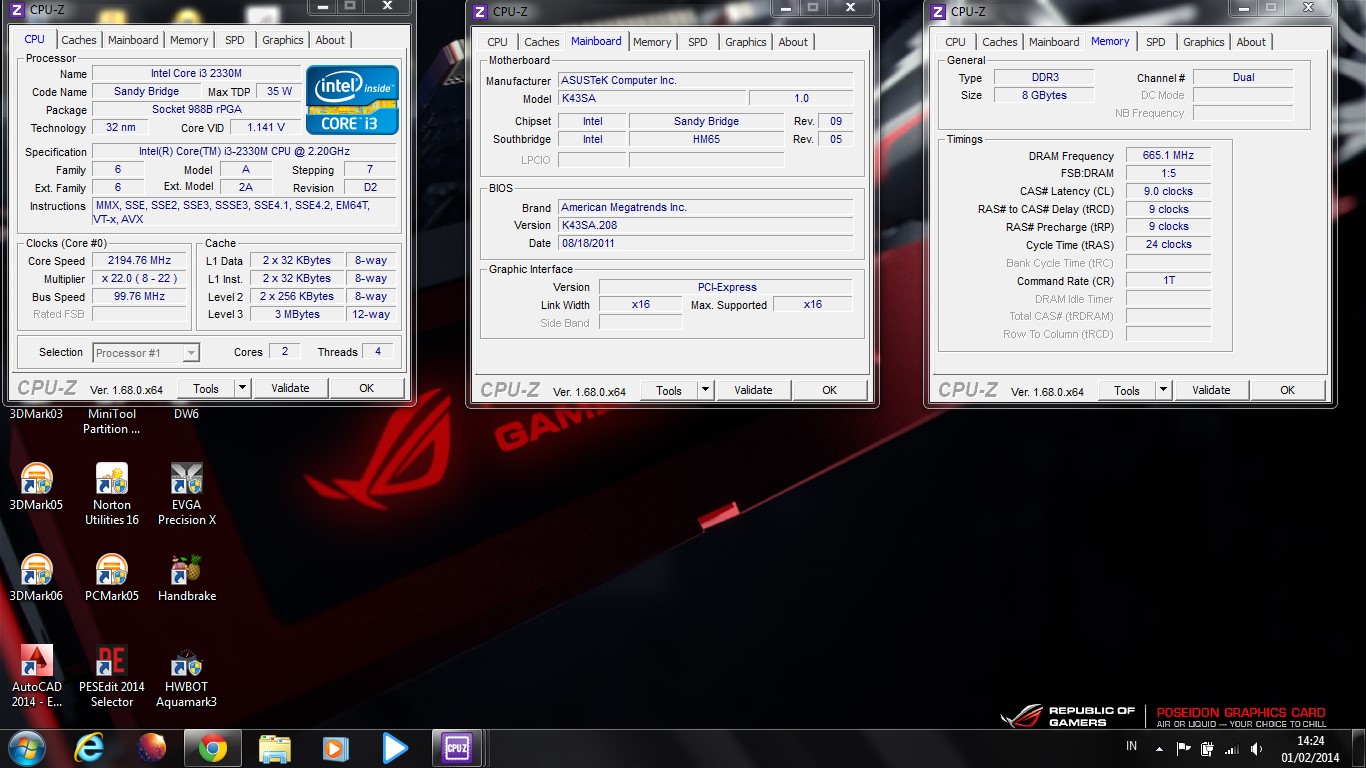Open the volume speaker tray icon

(x=1256, y=748)
